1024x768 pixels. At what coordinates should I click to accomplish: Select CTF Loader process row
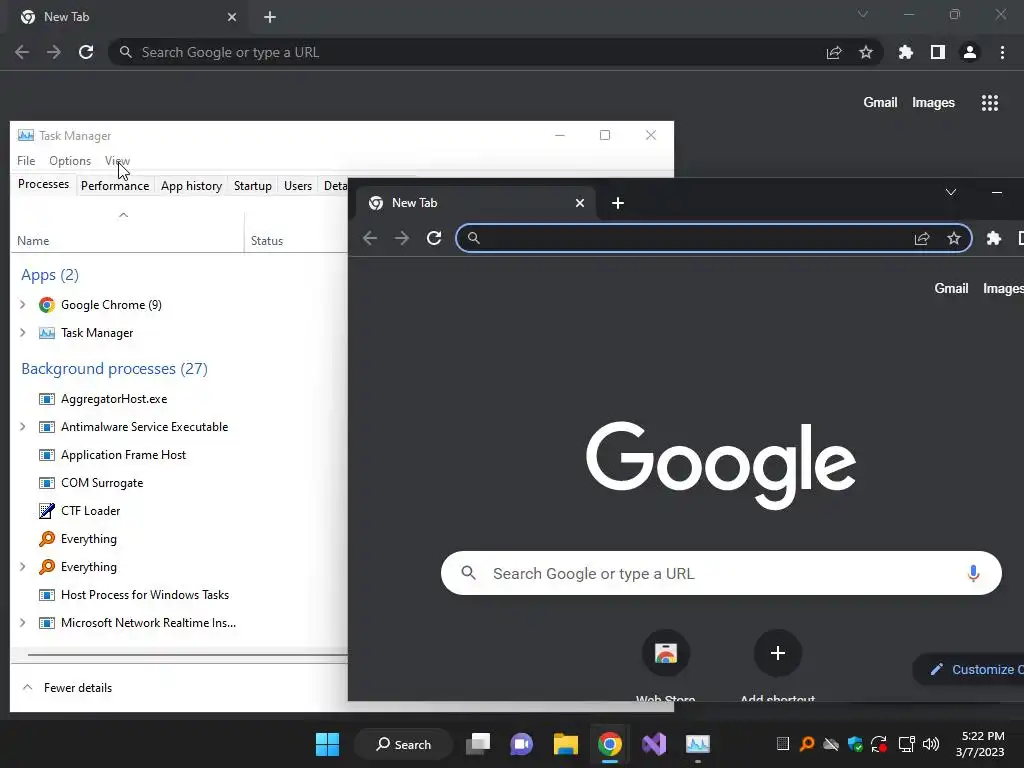tap(179, 511)
